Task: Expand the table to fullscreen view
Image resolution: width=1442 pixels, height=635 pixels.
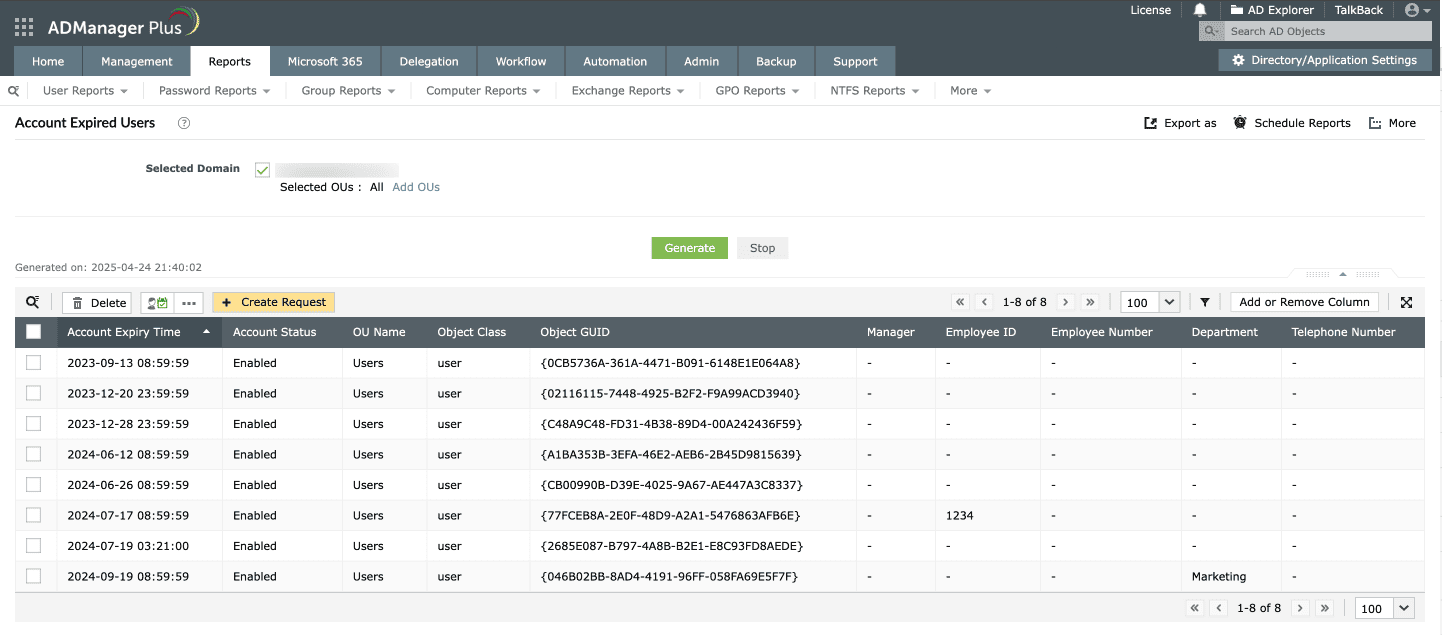Action: click(1407, 301)
